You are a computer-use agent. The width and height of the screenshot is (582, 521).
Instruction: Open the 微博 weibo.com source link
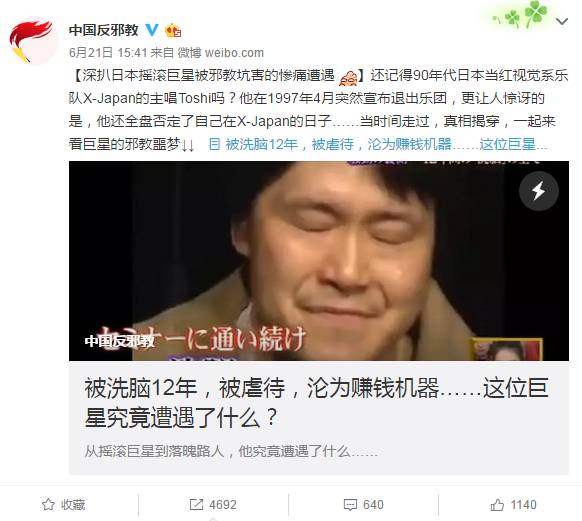click(220, 53)
